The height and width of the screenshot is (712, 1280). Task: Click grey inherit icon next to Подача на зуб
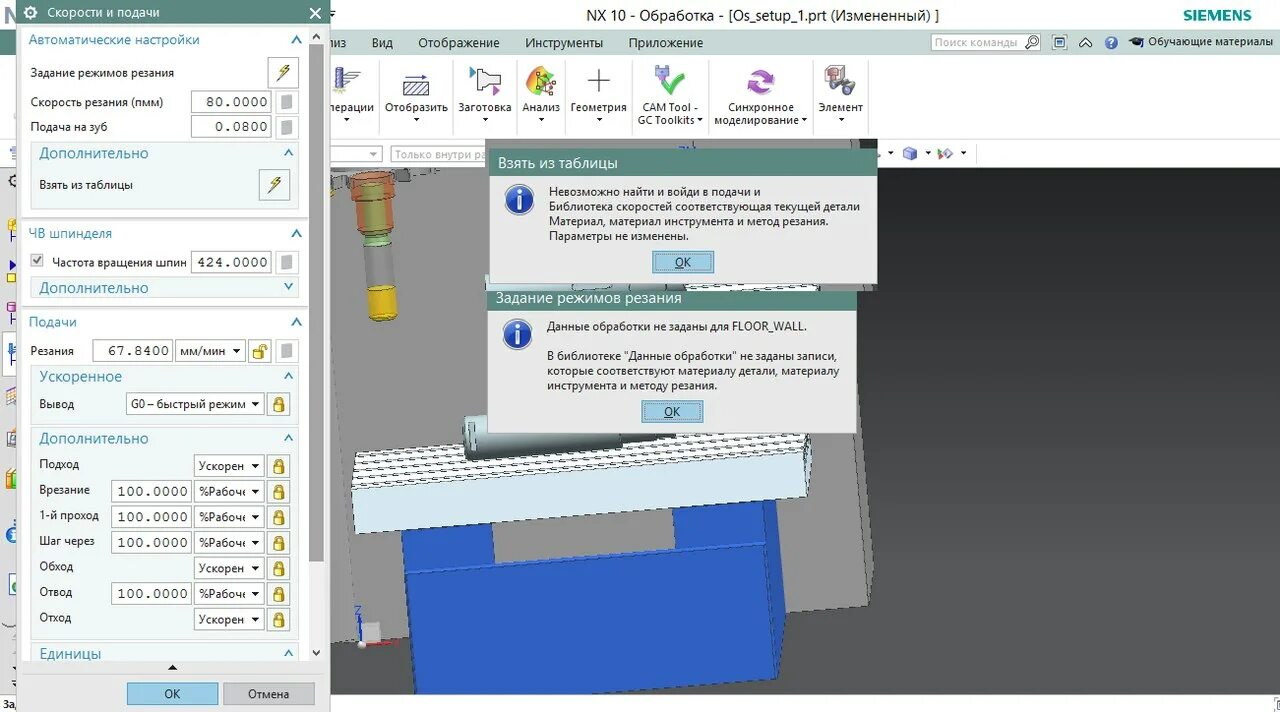(x=287, y=127)
